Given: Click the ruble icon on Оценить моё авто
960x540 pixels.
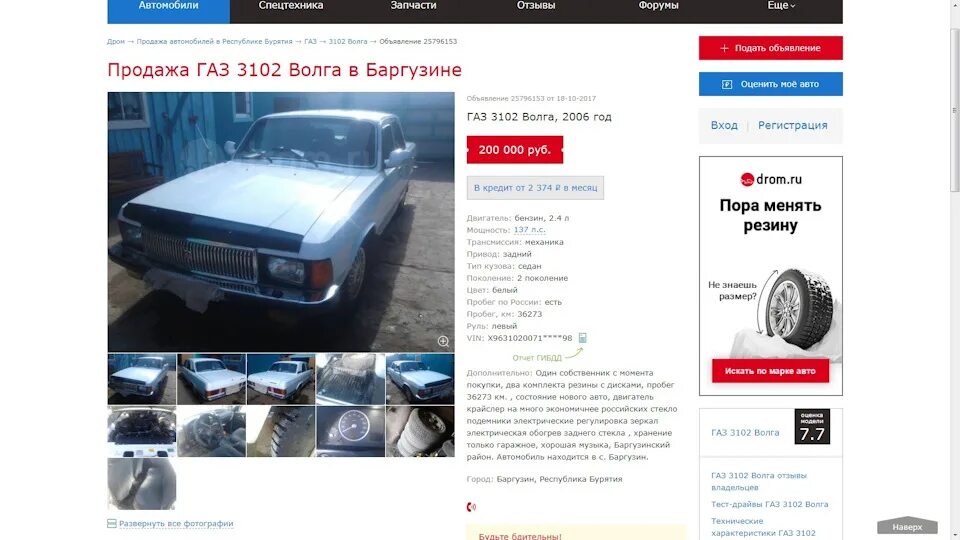Looking at the screenshot, I should click(x=727, y=84).
